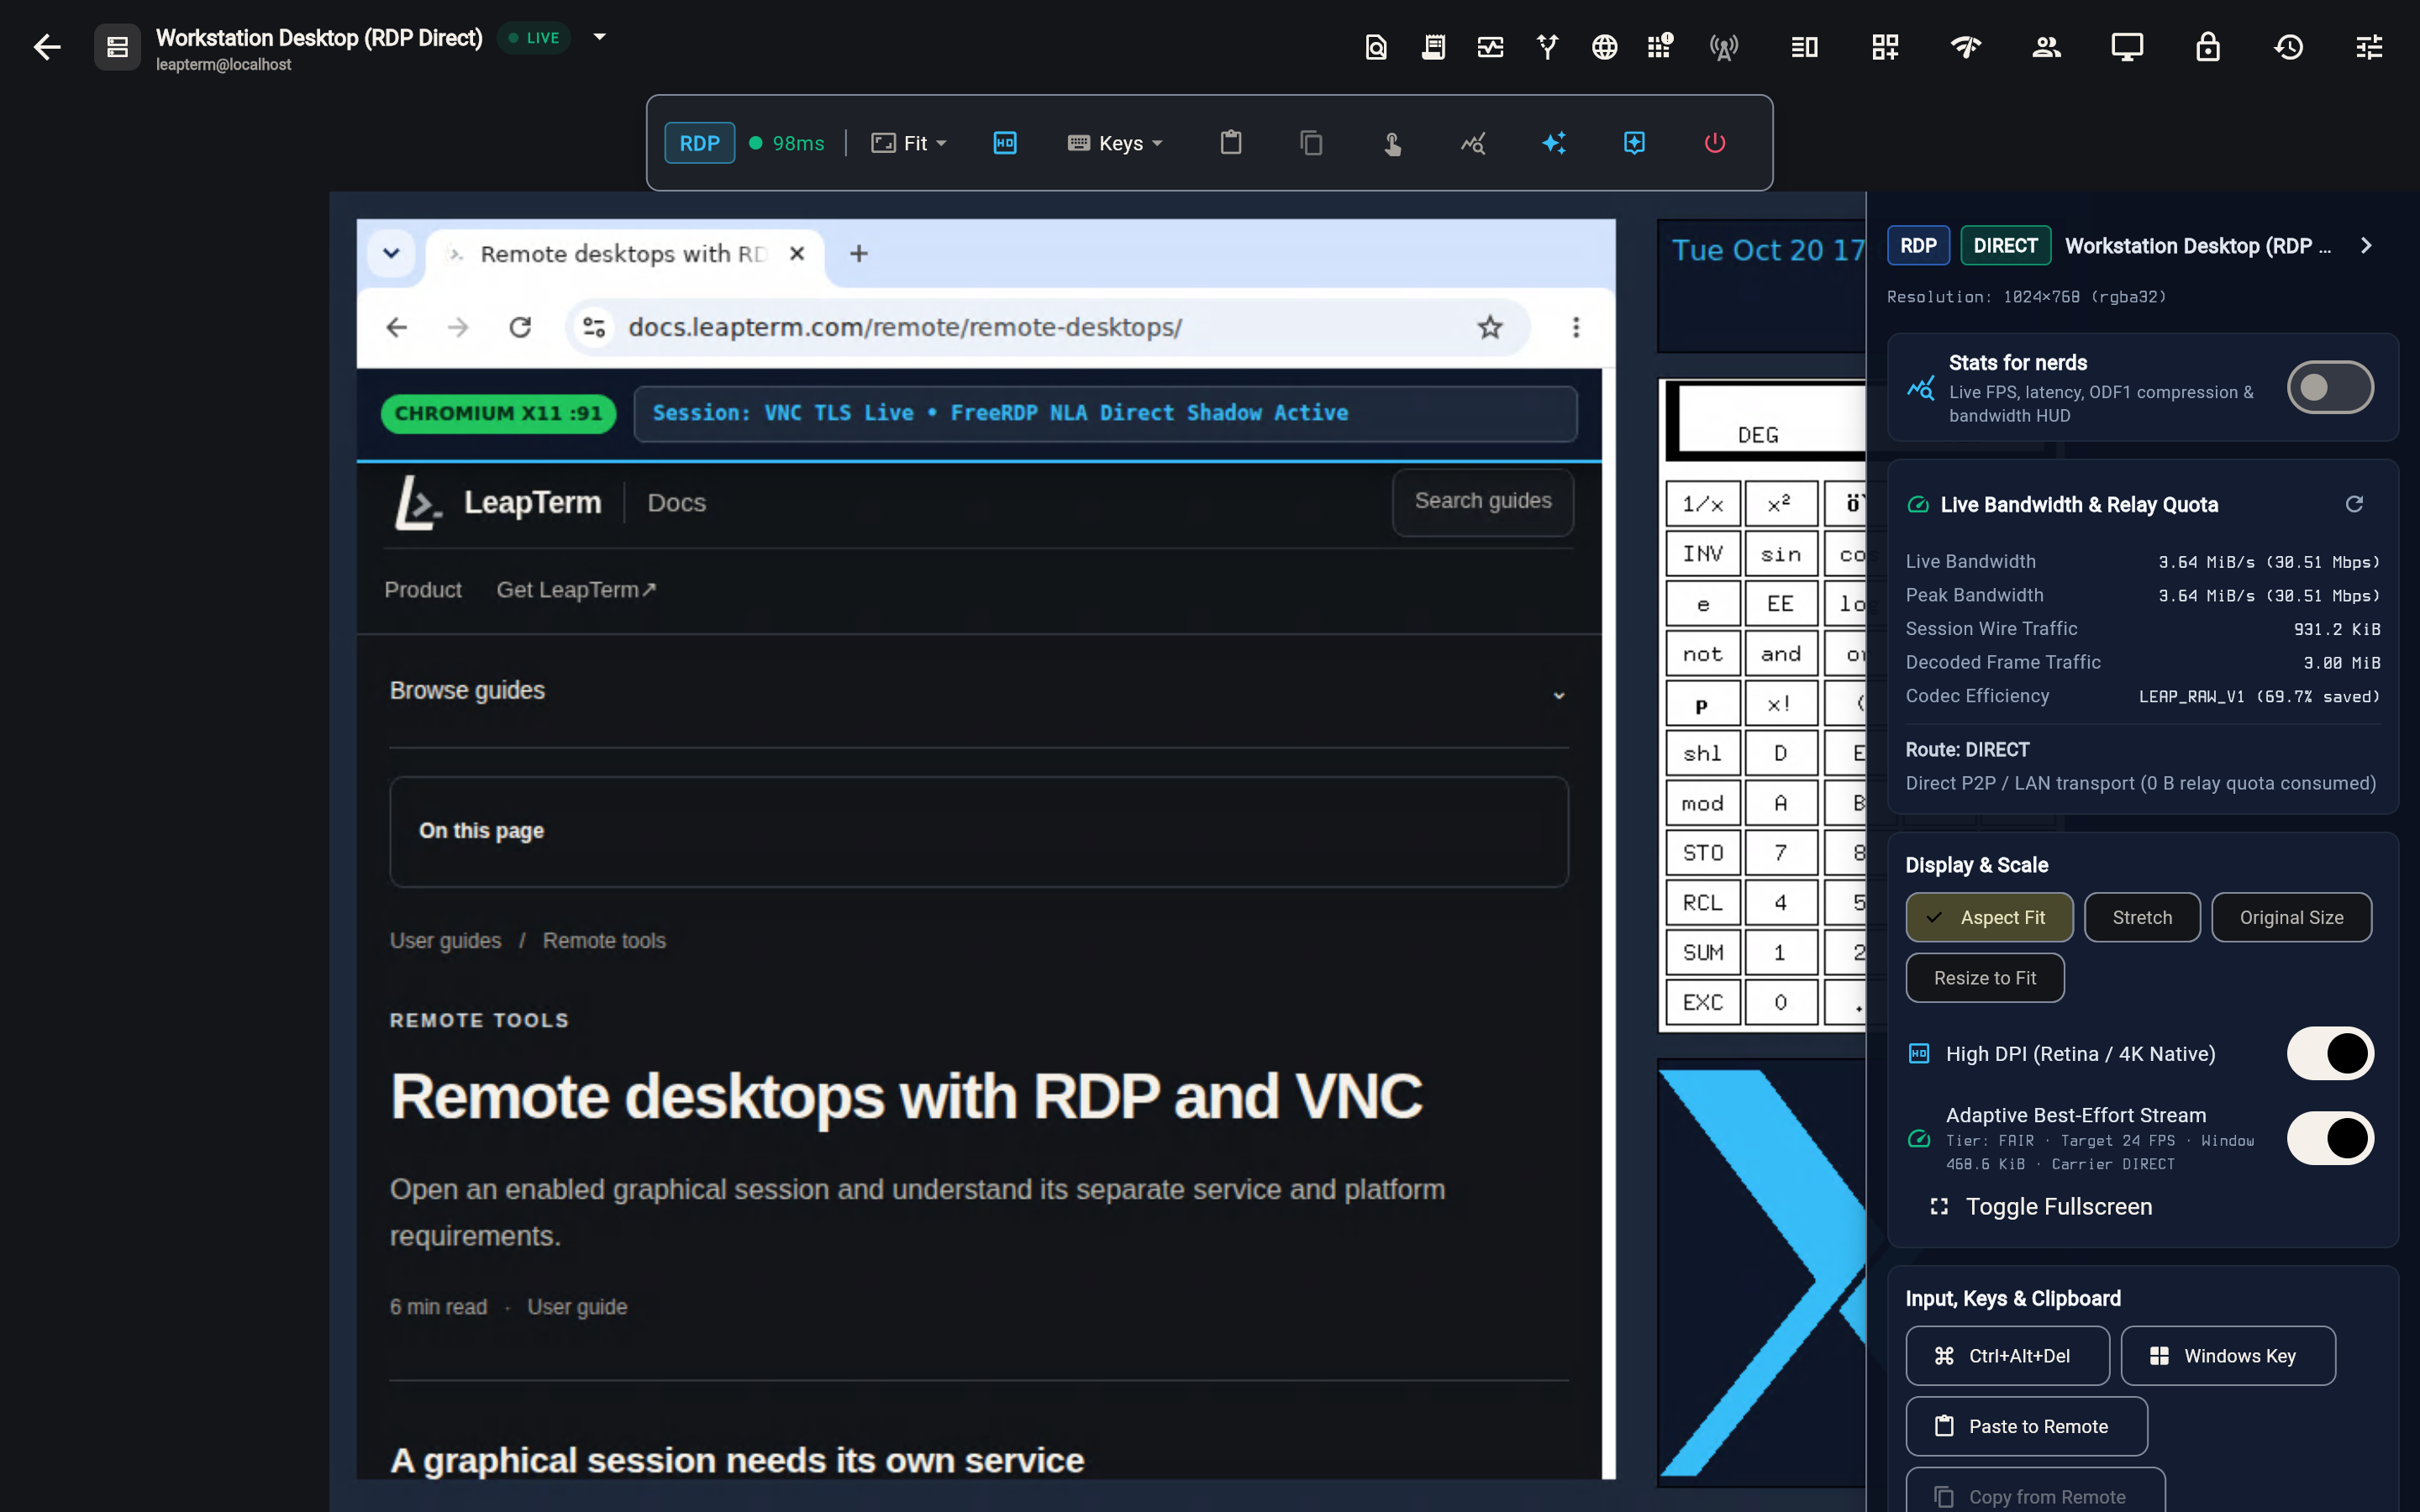Open the history clock icon in header
This screenshot has width=2420, height=1512.
click(2288, 47)
